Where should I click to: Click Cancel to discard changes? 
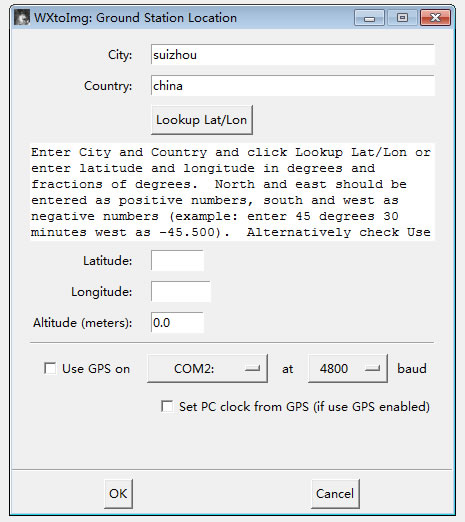335,494
